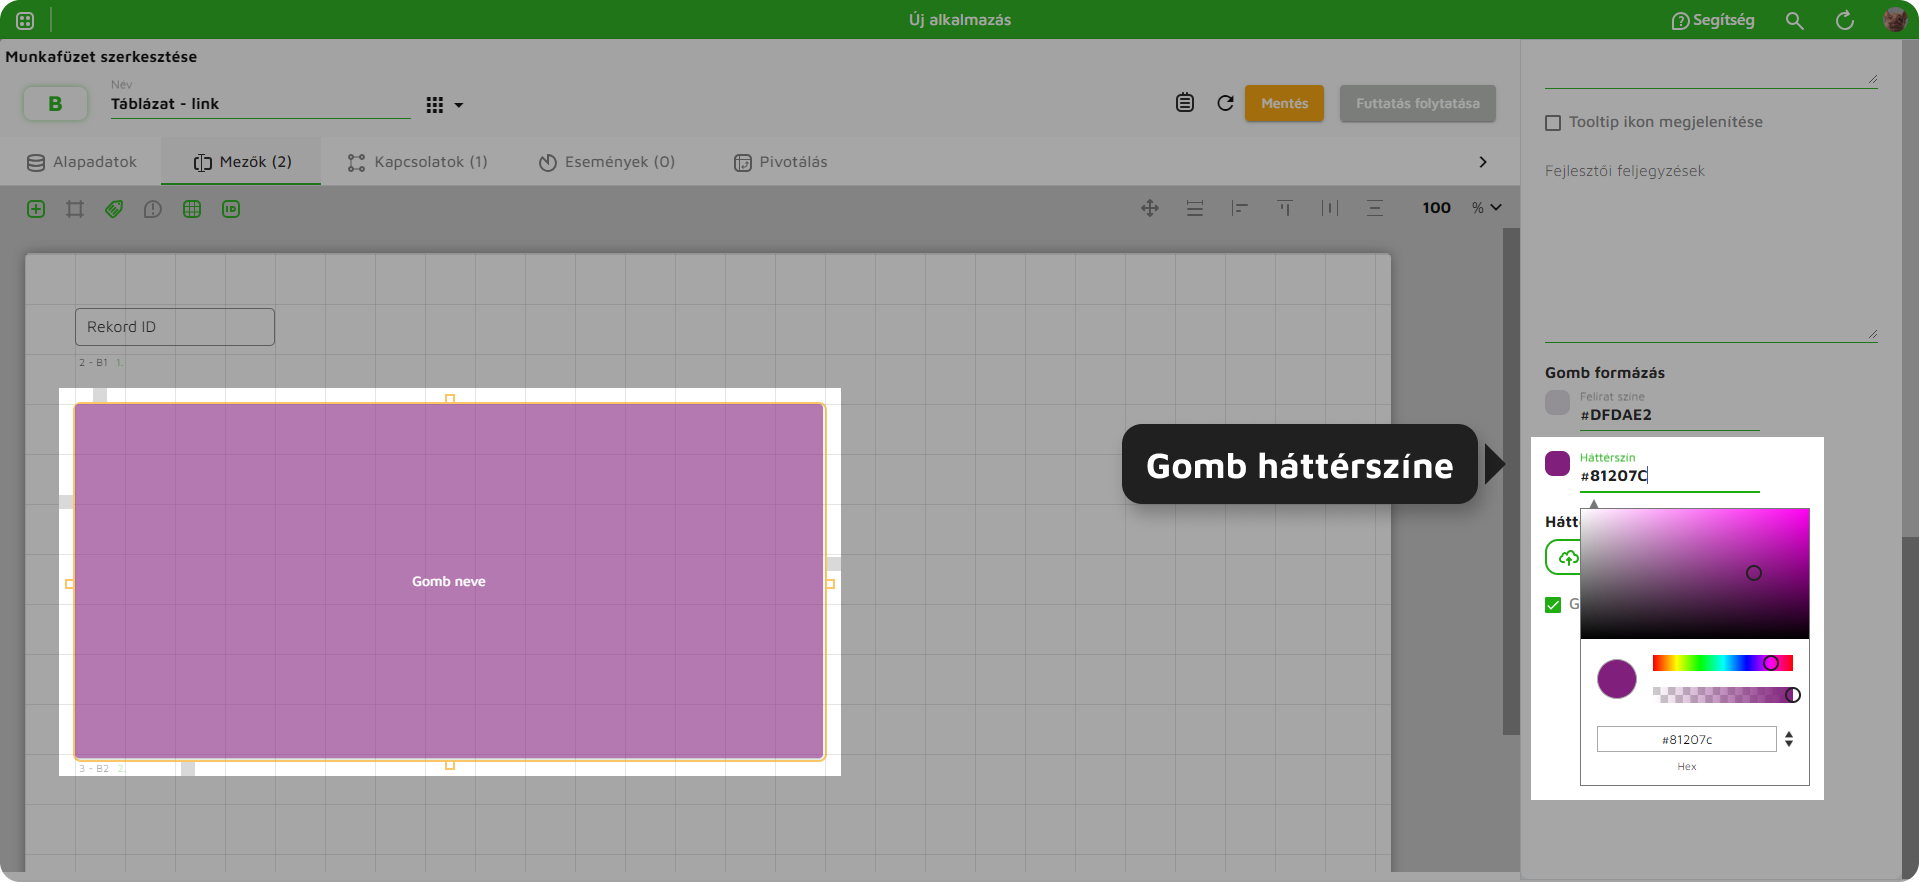Open Segítség help menu
1919x882 pixels.
tap(1713, 20)
